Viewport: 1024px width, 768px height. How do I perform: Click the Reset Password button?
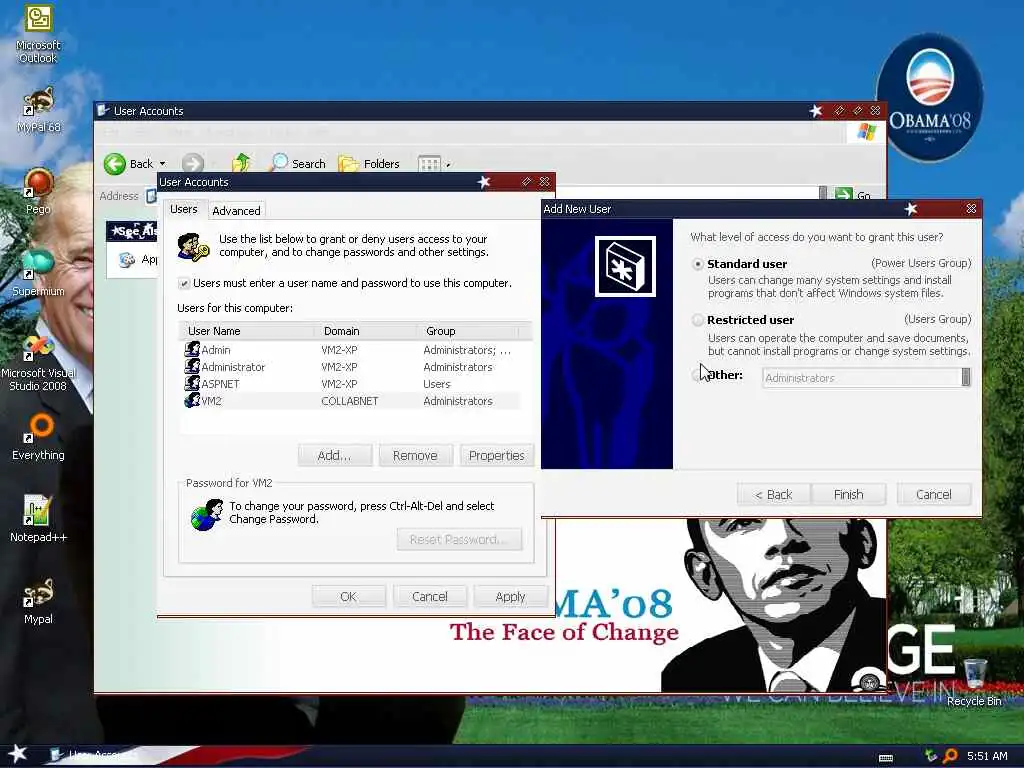tap(459, 539)
